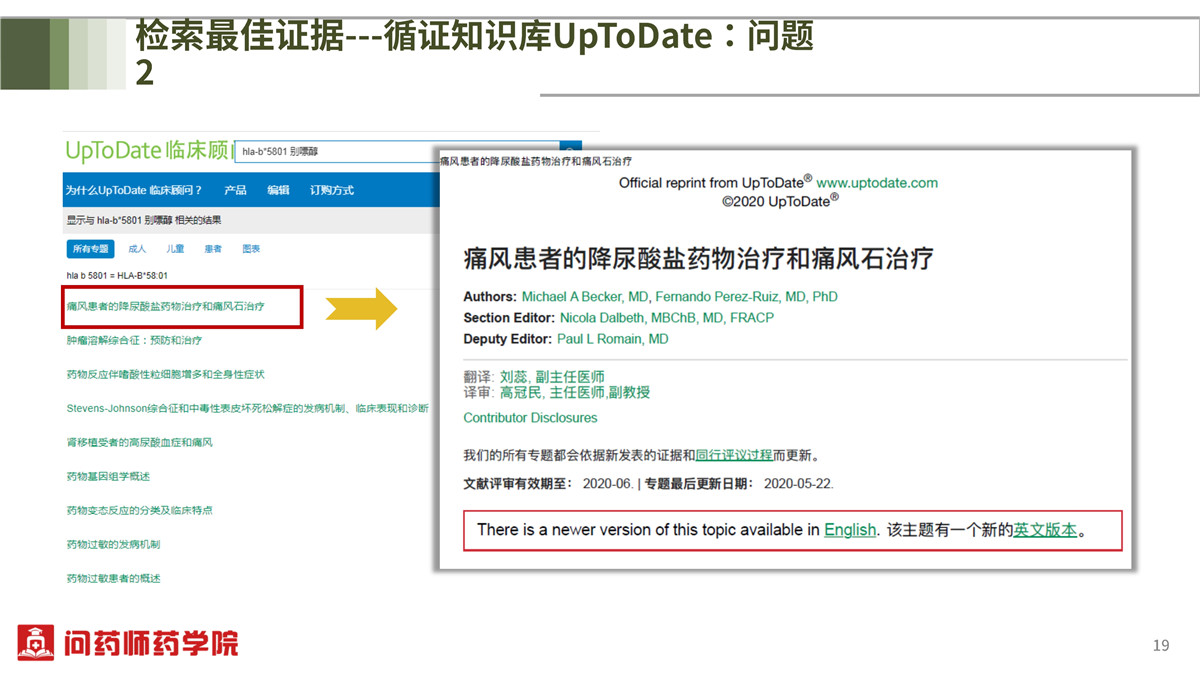Open result 药物变态反应的分类及临床特点
This screenshot has height=675, width=1200.
(x=139, y=510)
